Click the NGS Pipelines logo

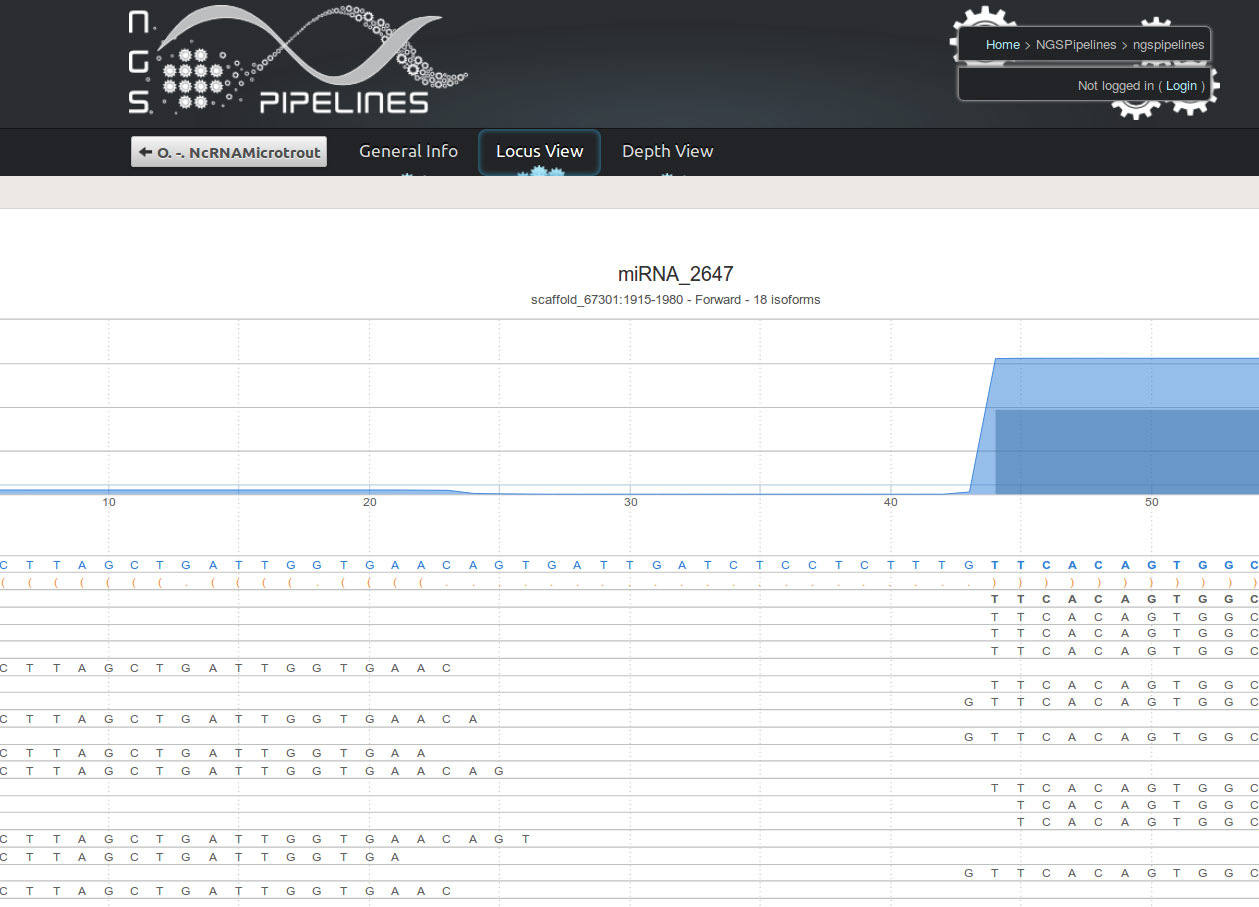[298, 60]
